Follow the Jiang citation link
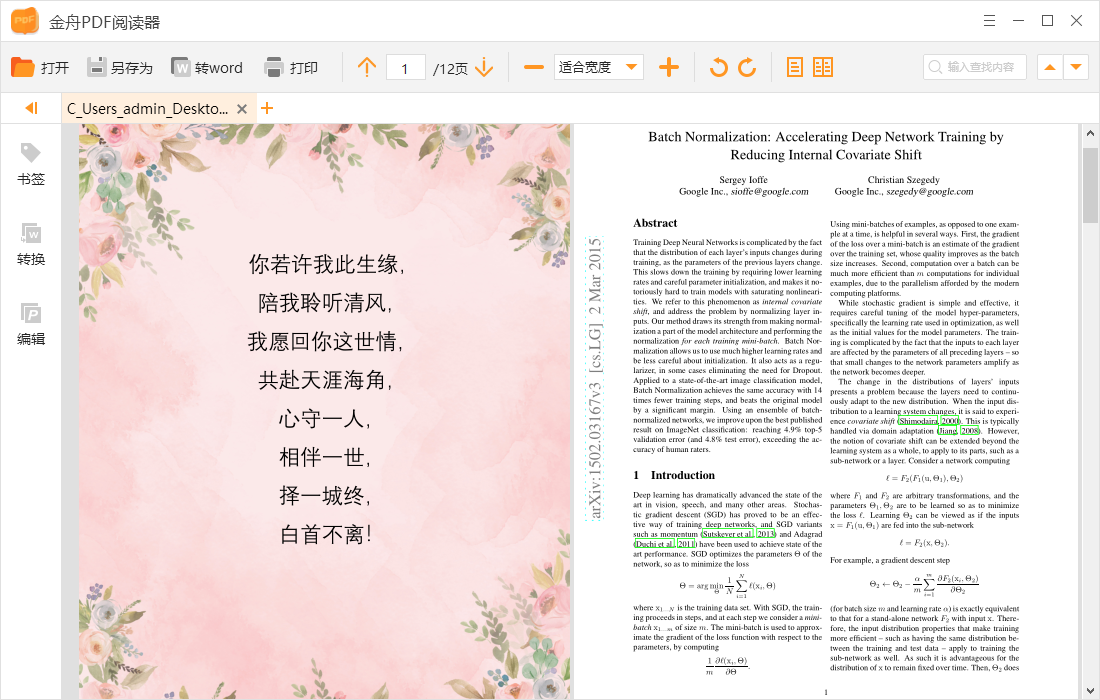1100x700 pixels. 947,431
